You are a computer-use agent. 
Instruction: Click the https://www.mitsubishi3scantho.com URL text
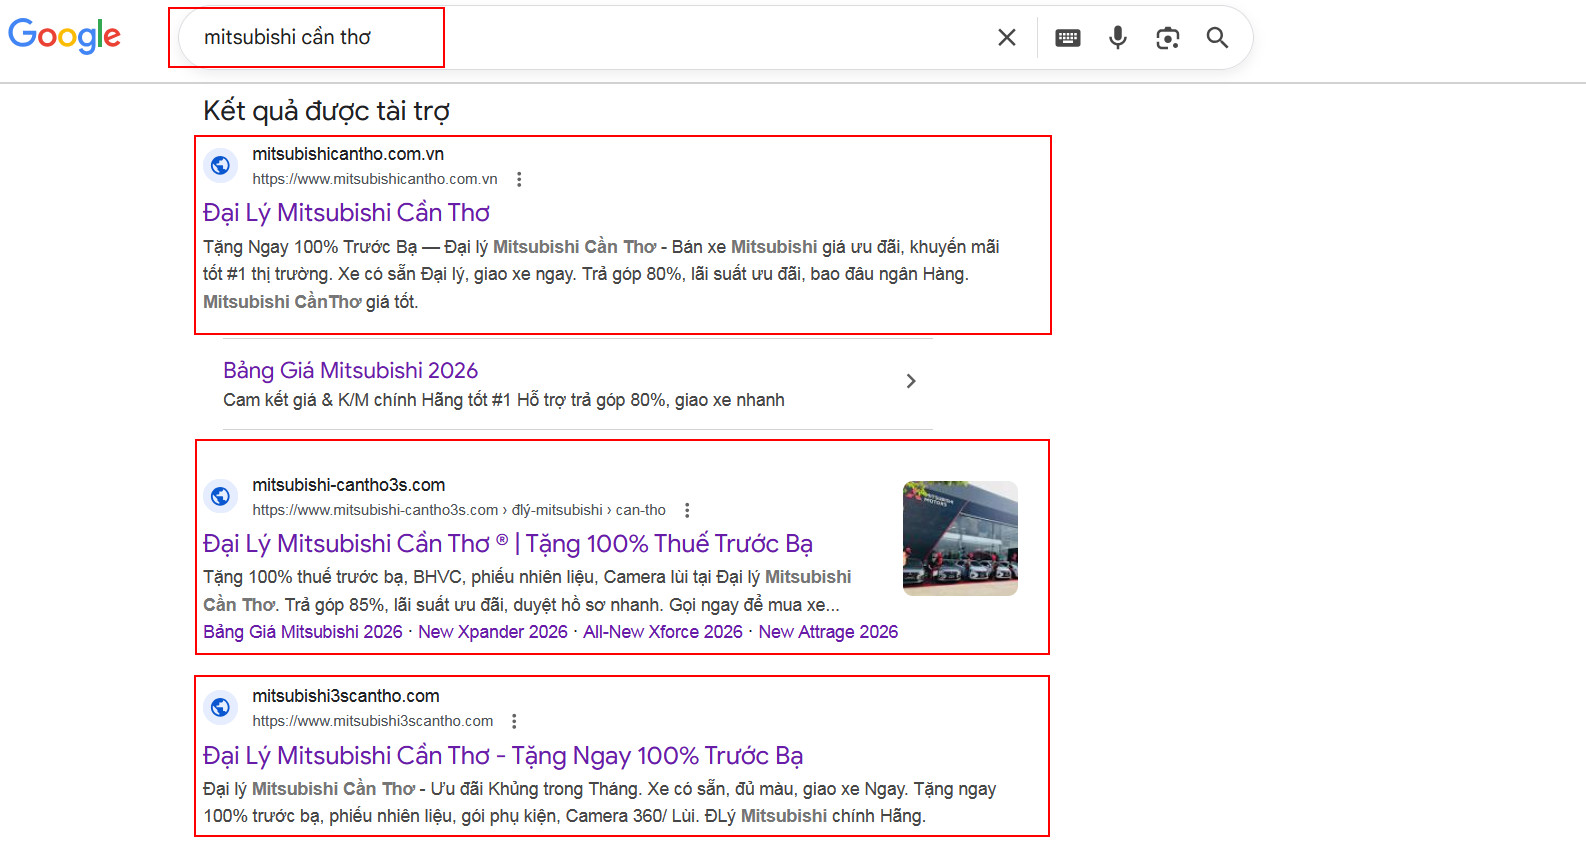click(x=373, y=721)
